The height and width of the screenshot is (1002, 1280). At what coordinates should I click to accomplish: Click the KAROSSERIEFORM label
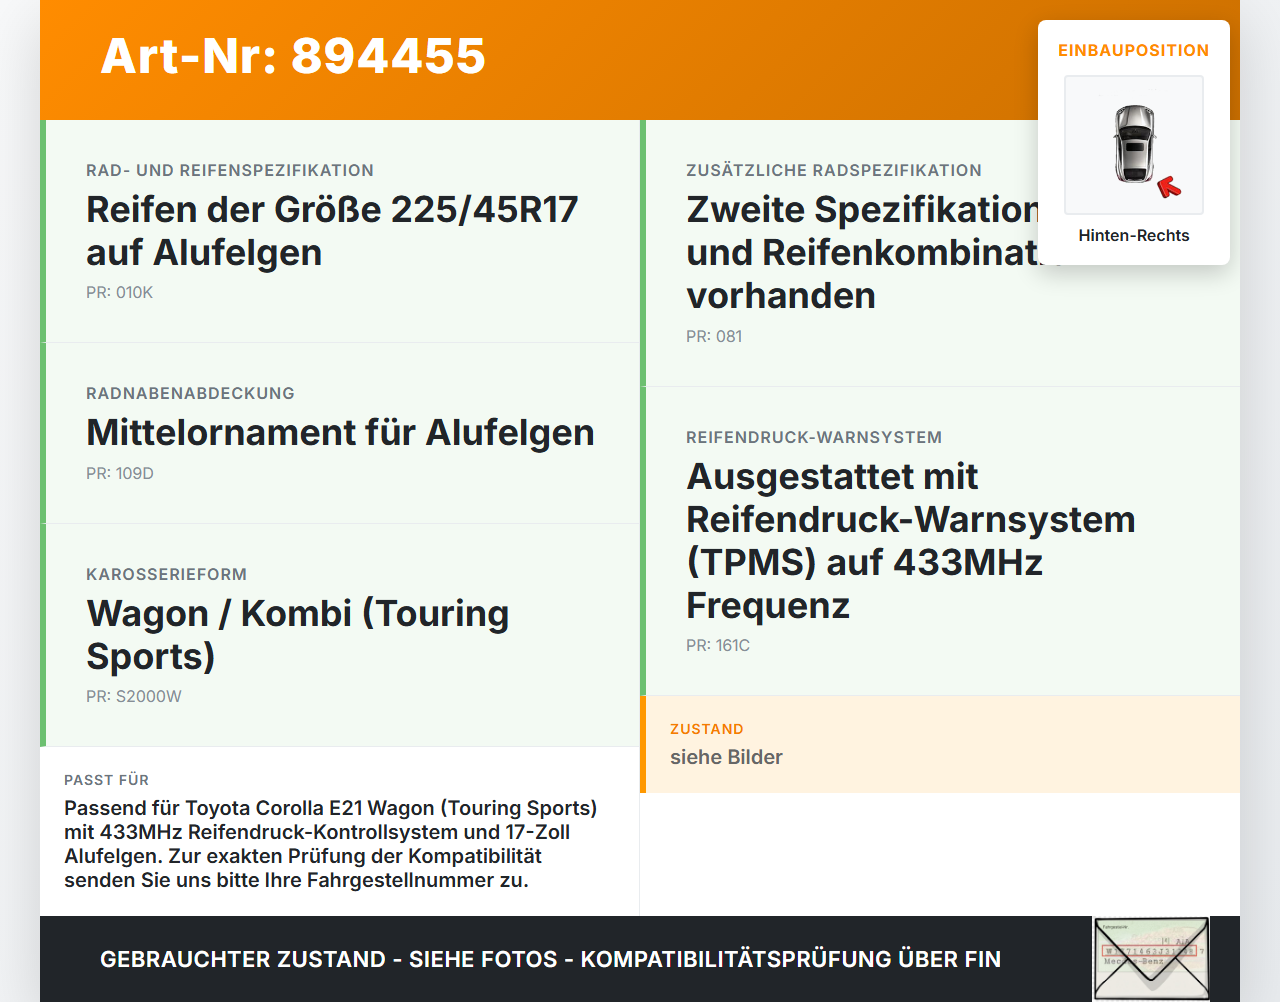pos(166,575)
